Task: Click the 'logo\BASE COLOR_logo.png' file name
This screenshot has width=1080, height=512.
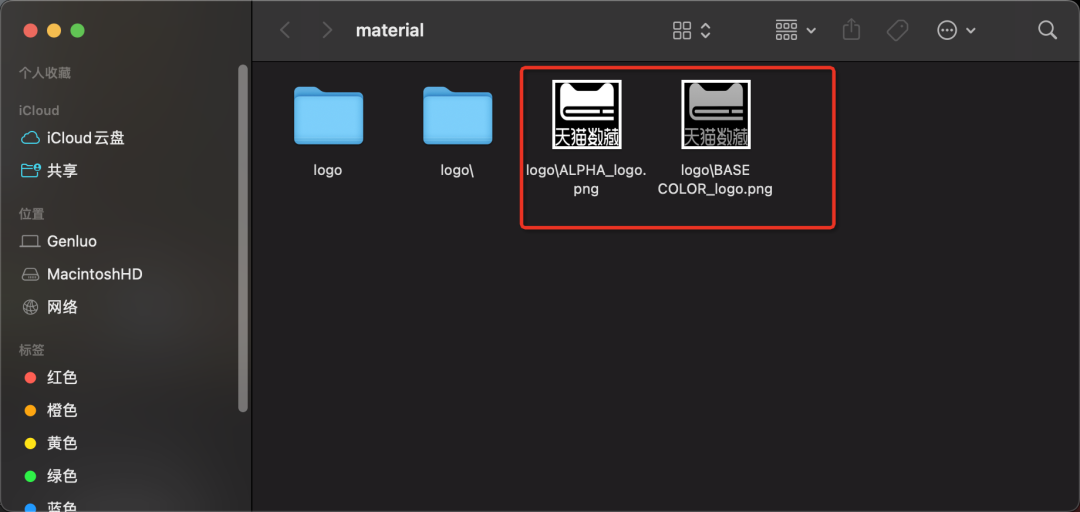Action: [x=715, y=179]
